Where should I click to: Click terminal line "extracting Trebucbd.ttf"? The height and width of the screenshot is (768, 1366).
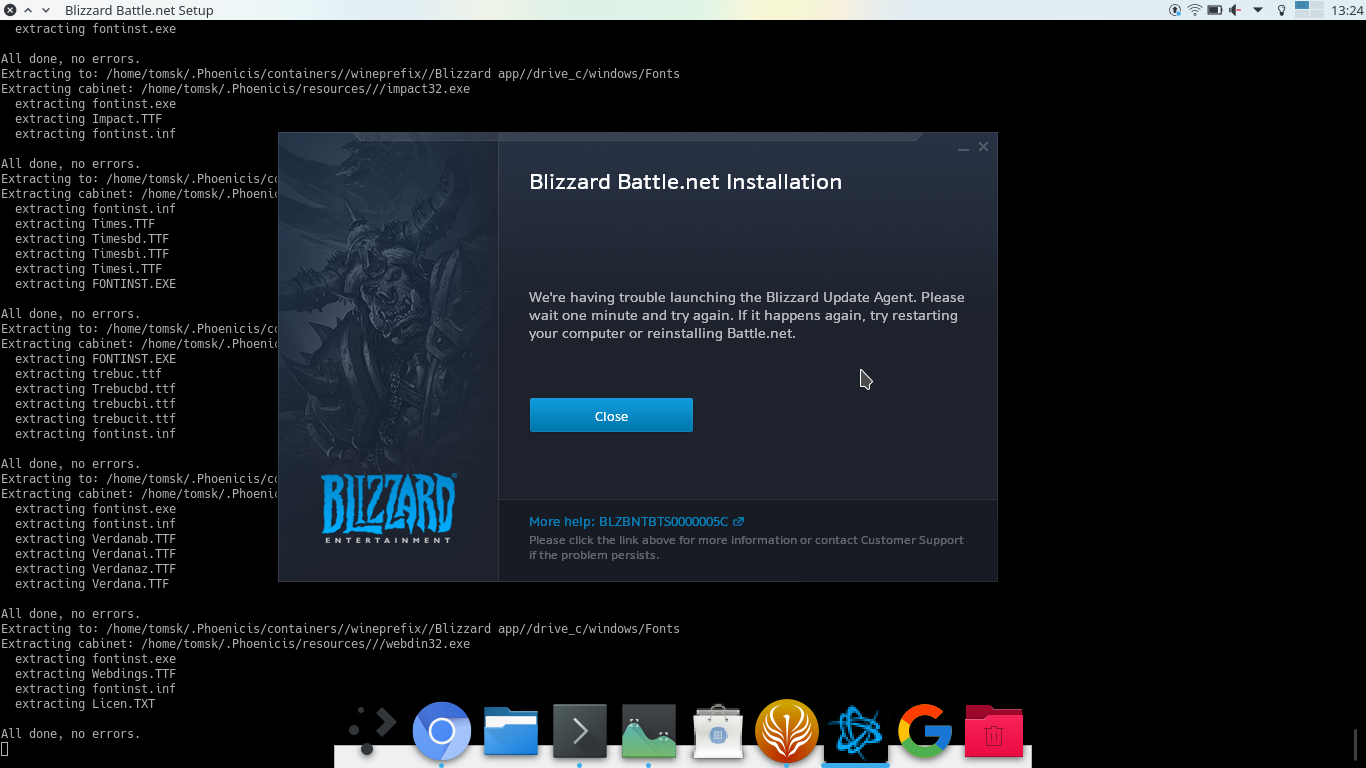point(95,389)
